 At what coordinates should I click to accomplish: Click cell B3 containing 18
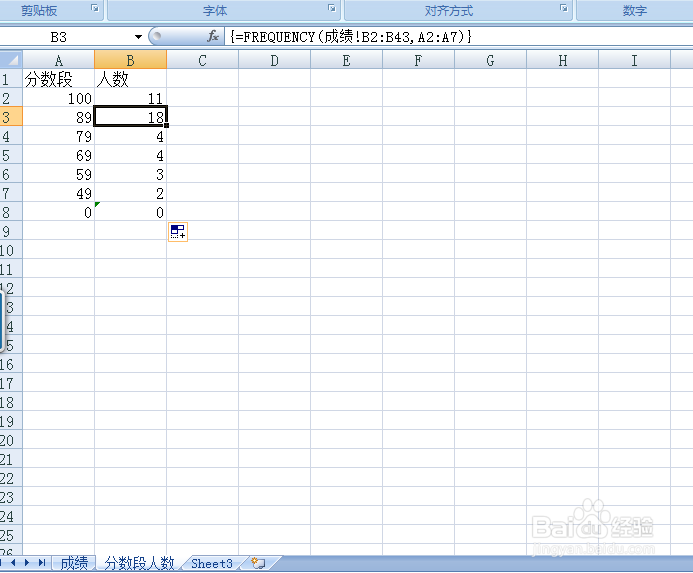pos(130,117)
